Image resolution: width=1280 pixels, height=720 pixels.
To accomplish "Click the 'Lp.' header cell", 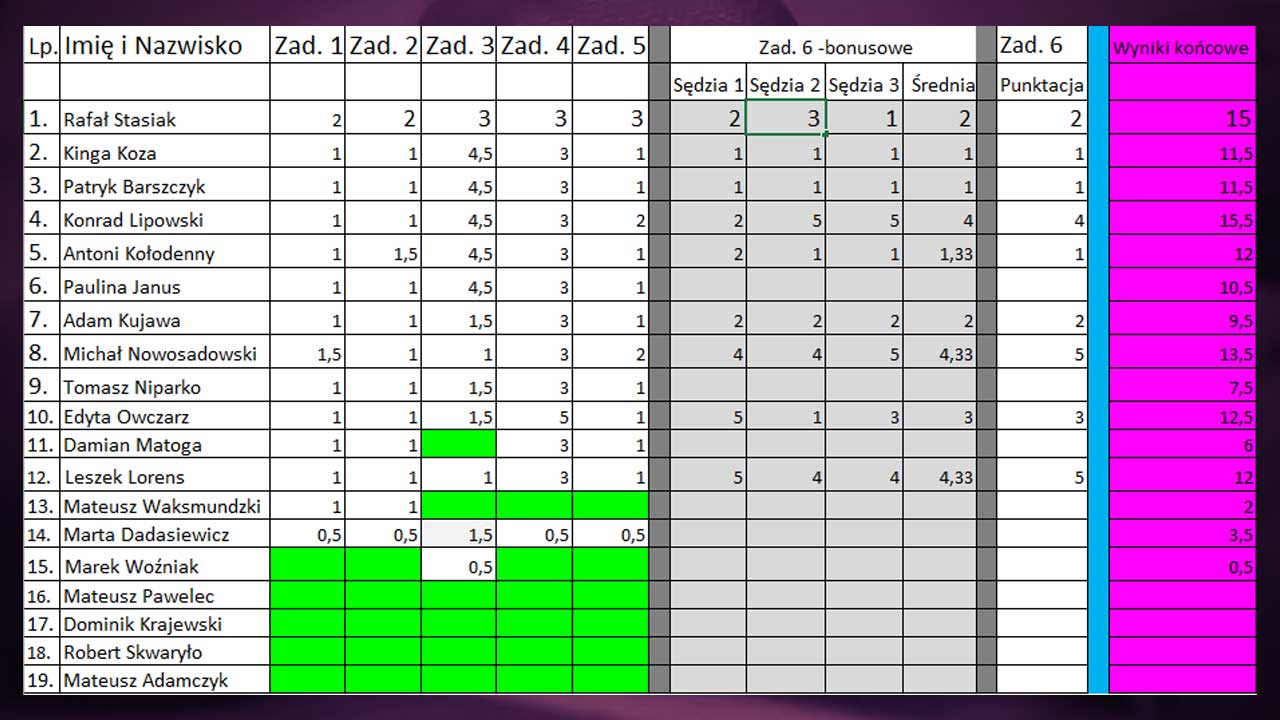I will click(x=42, y=46).
